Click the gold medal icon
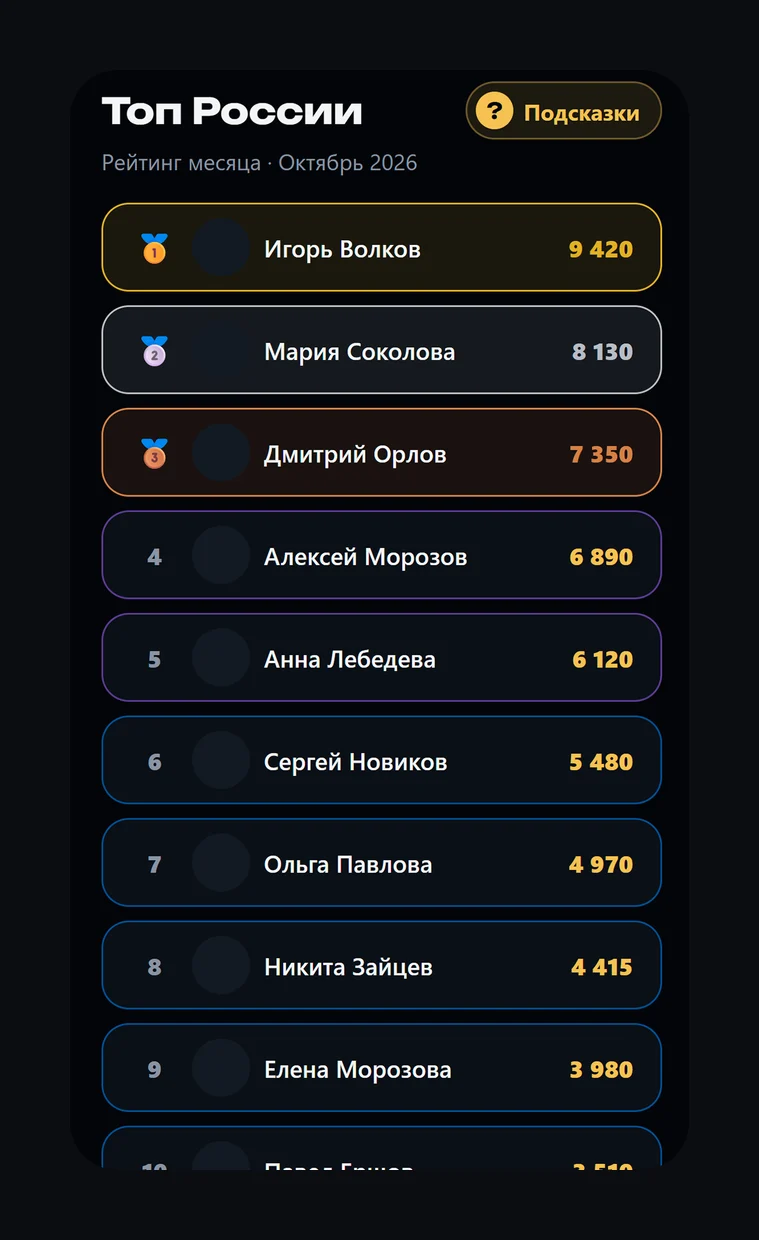This screenshot has height=1240, width=759. 154,248
